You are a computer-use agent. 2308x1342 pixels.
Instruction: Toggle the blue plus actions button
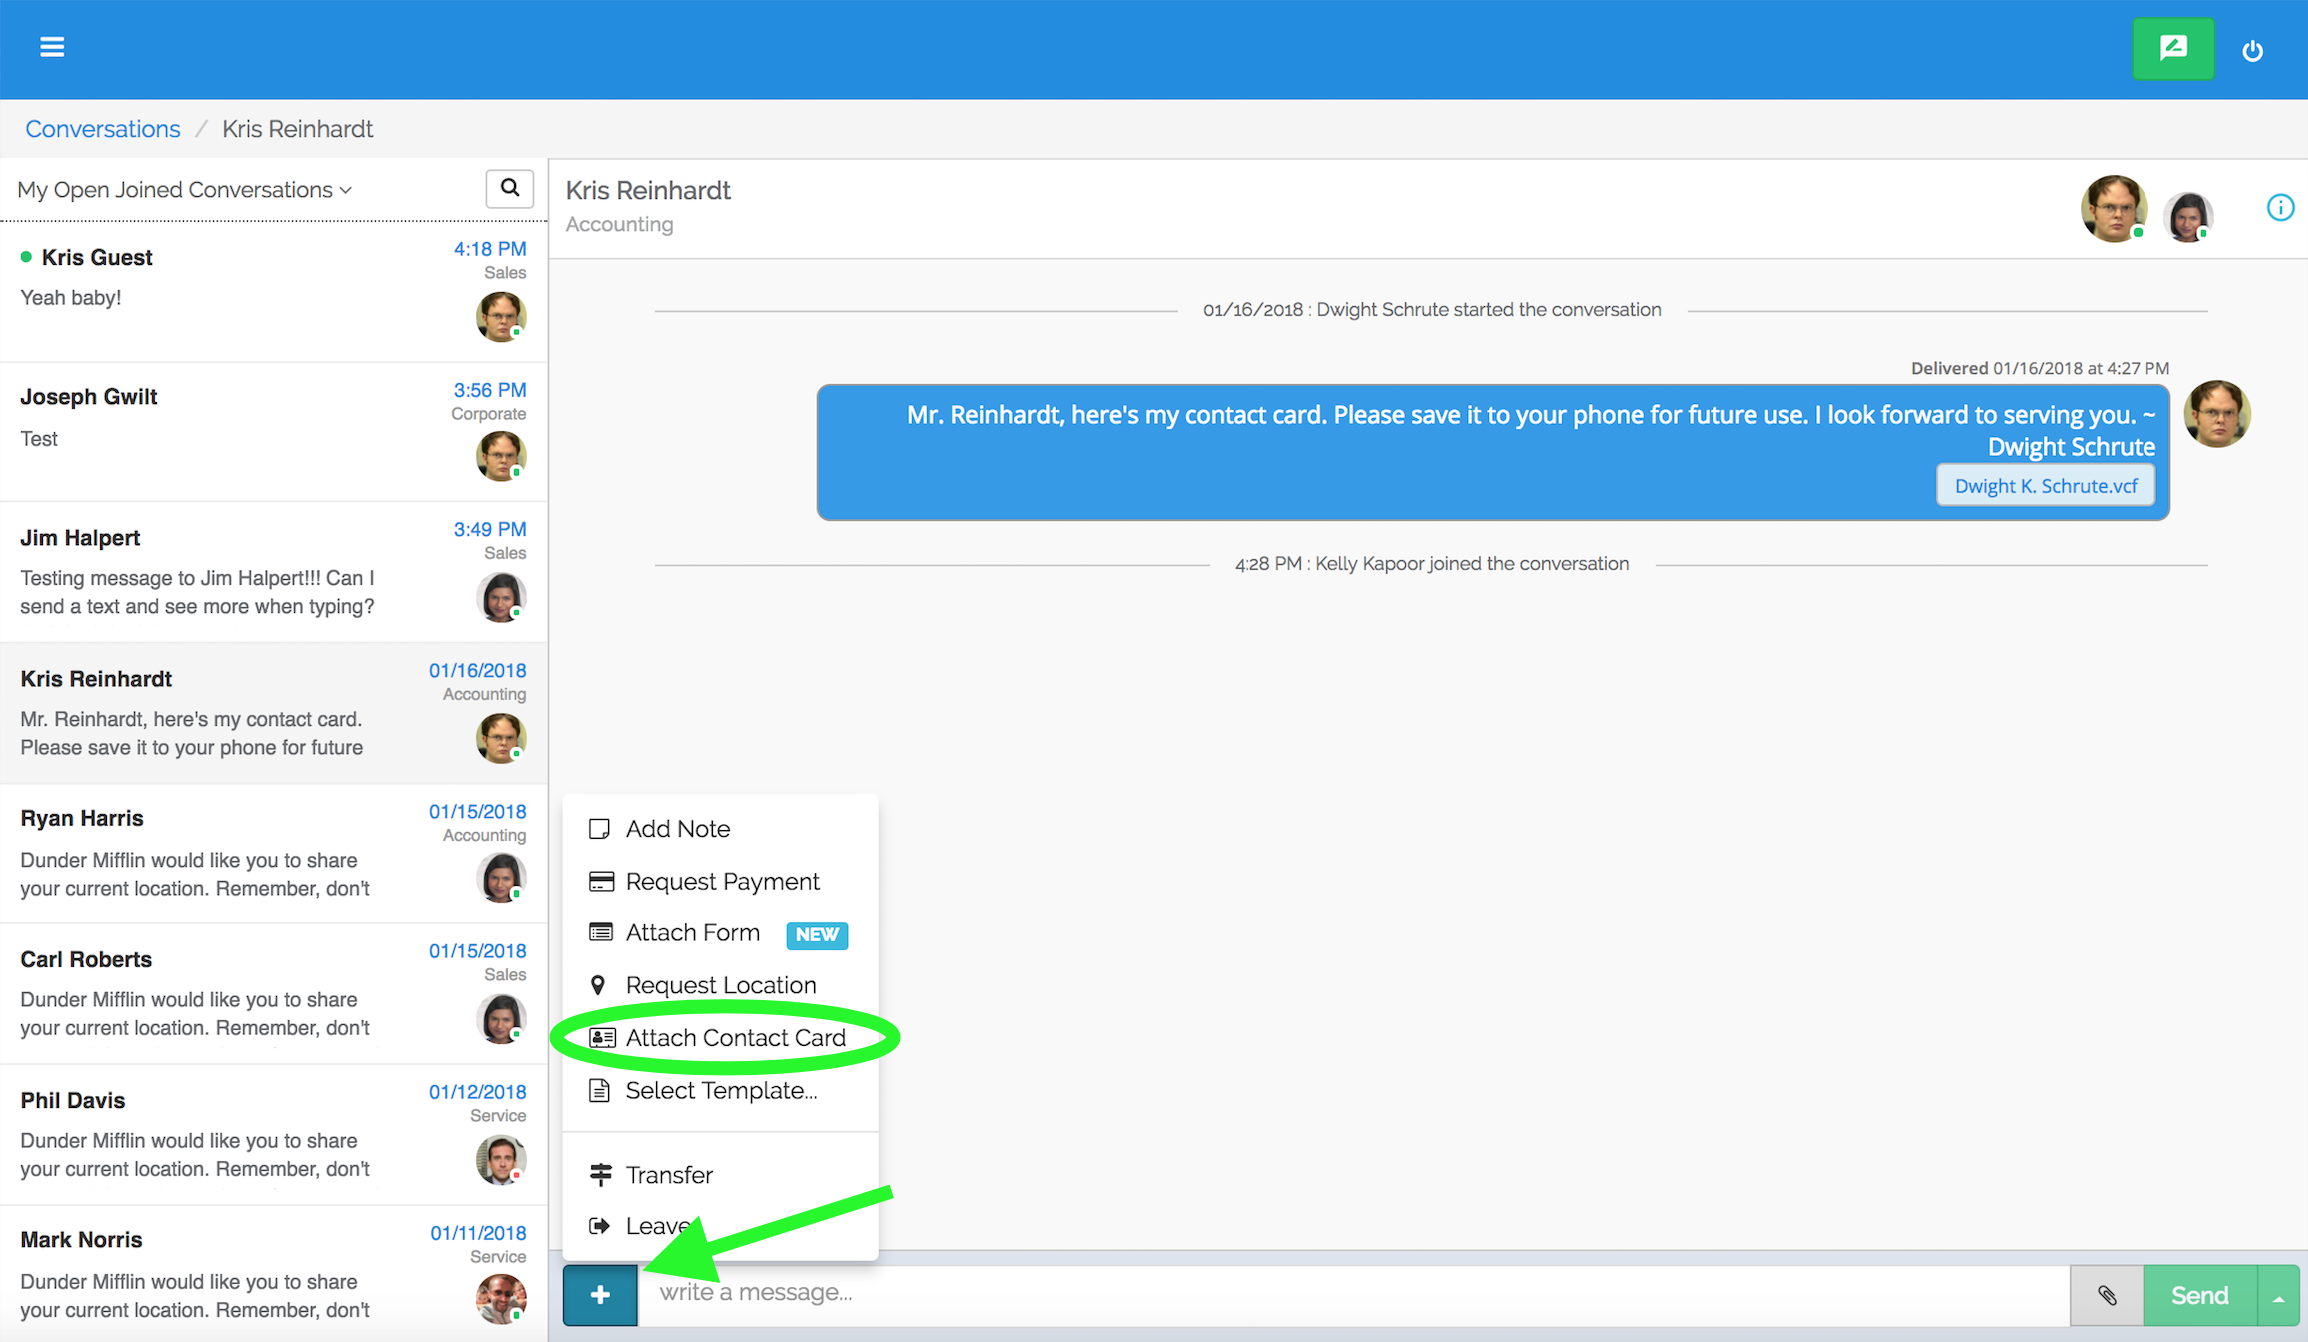(600, 1295)
